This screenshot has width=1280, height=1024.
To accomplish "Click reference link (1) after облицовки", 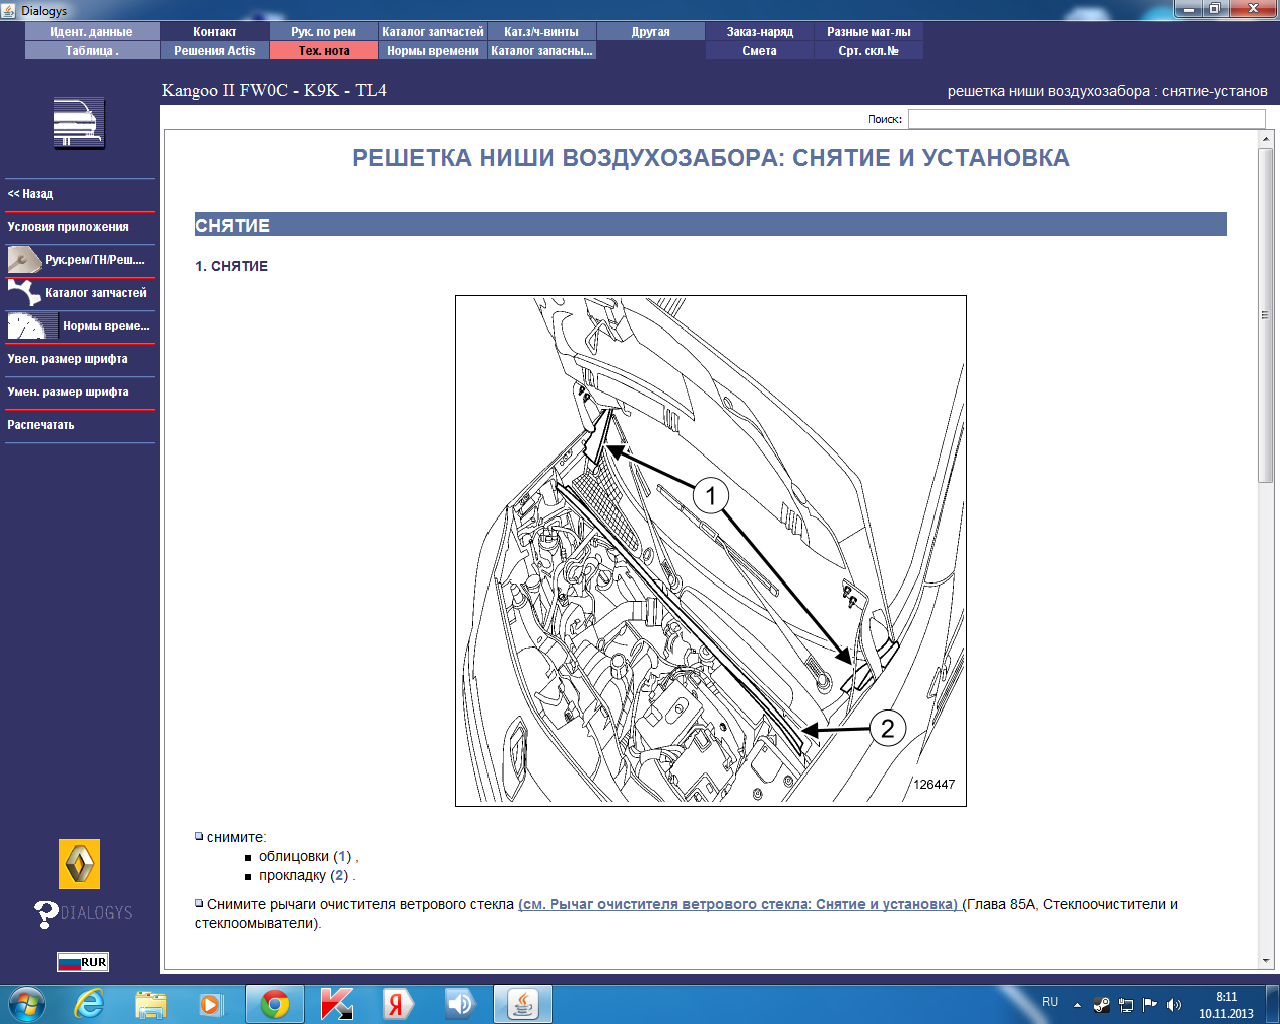I will 343,856.
